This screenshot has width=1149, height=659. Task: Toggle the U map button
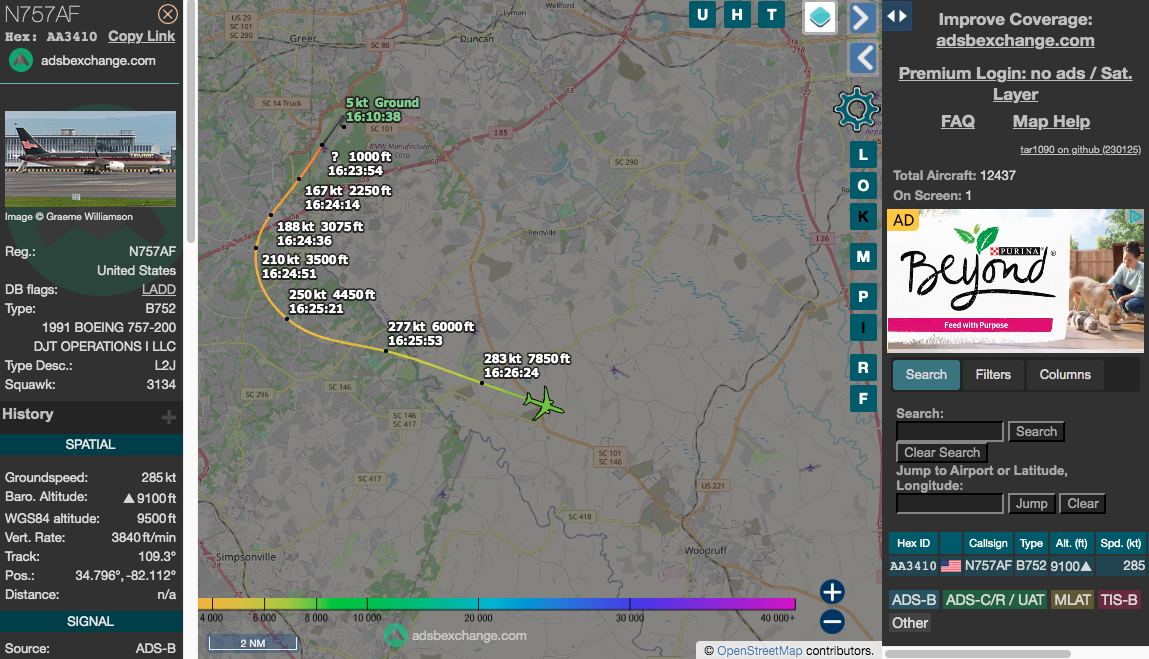(x=703, y=15)
